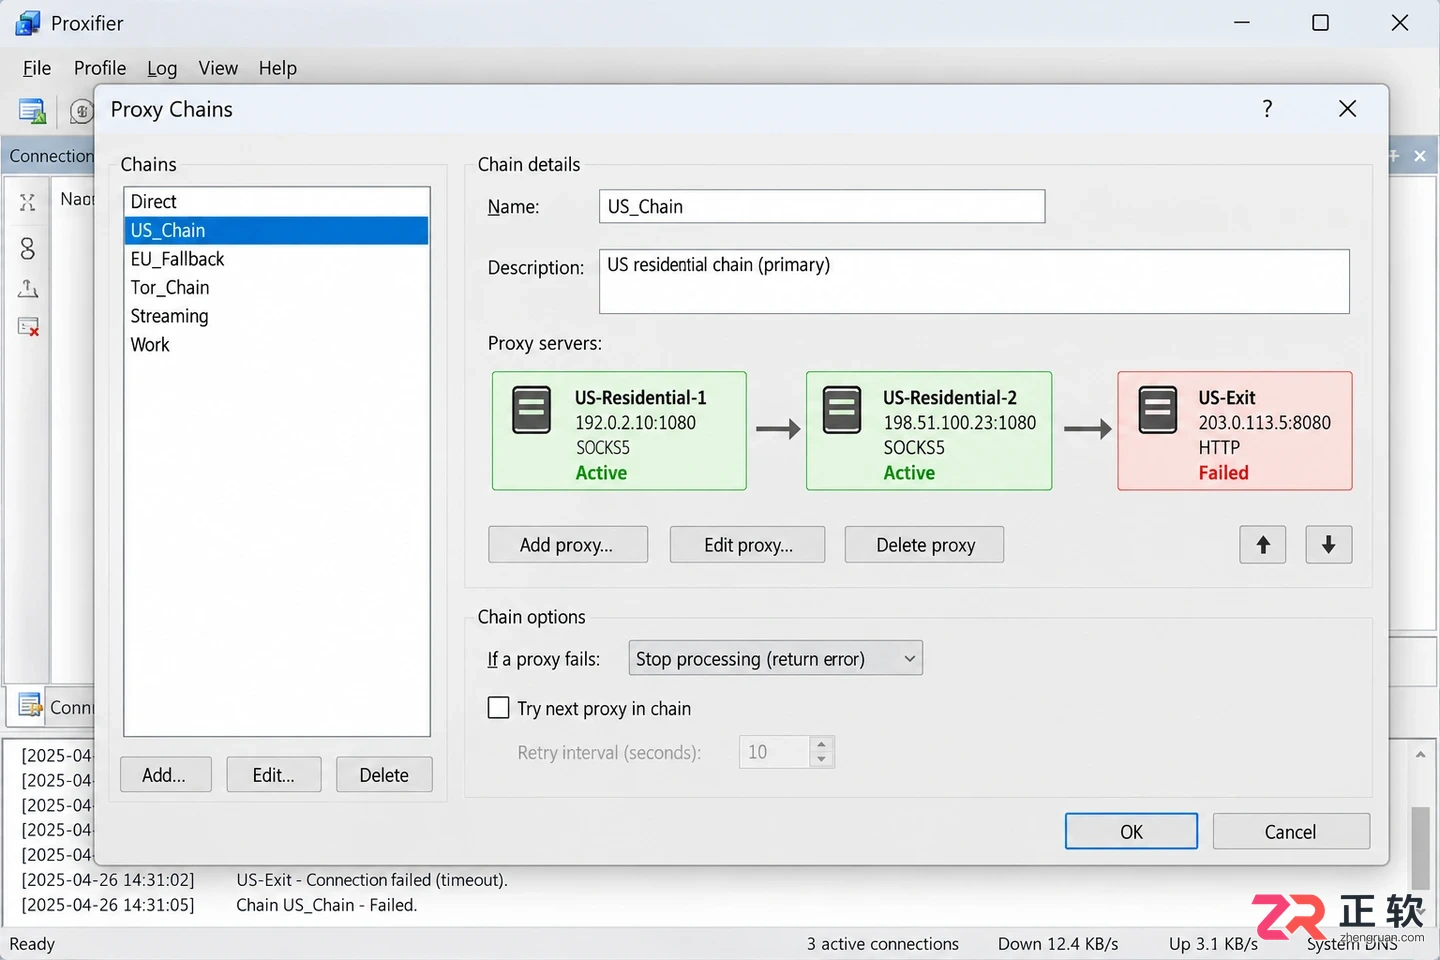Click the dialog help question mark
Viewport: 1440px width, 960px height.
coord(1267,109)
